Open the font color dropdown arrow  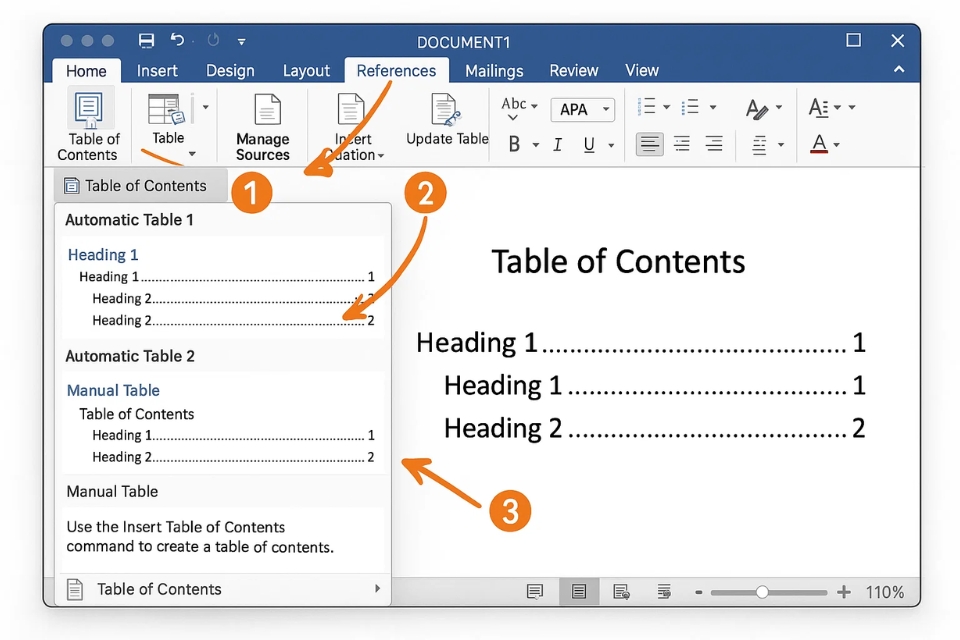(x=837, y=144)
